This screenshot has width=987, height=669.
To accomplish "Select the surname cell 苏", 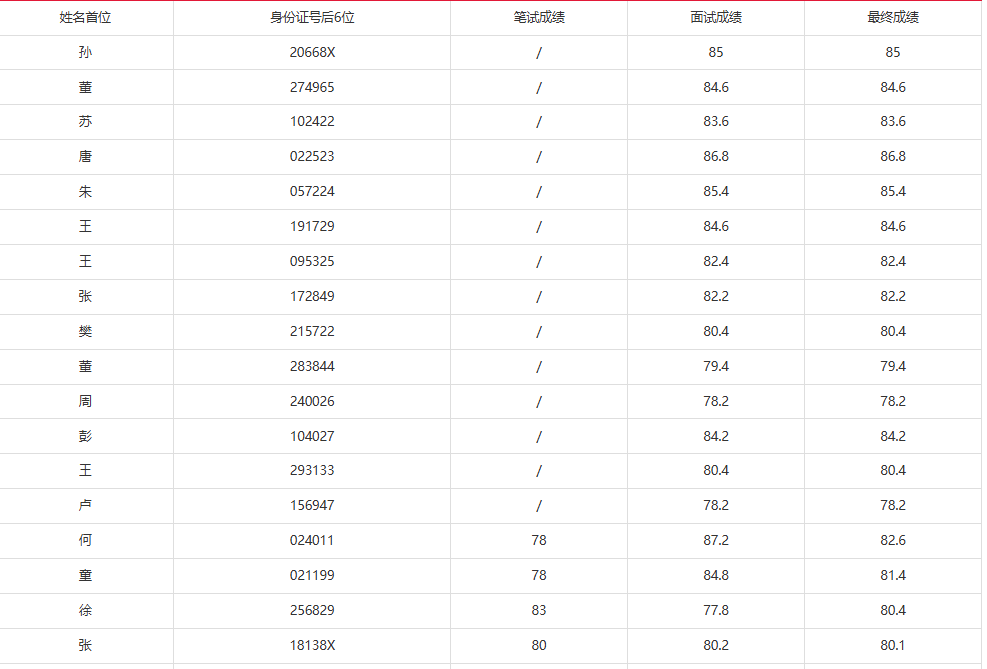I will click(85, 122).
